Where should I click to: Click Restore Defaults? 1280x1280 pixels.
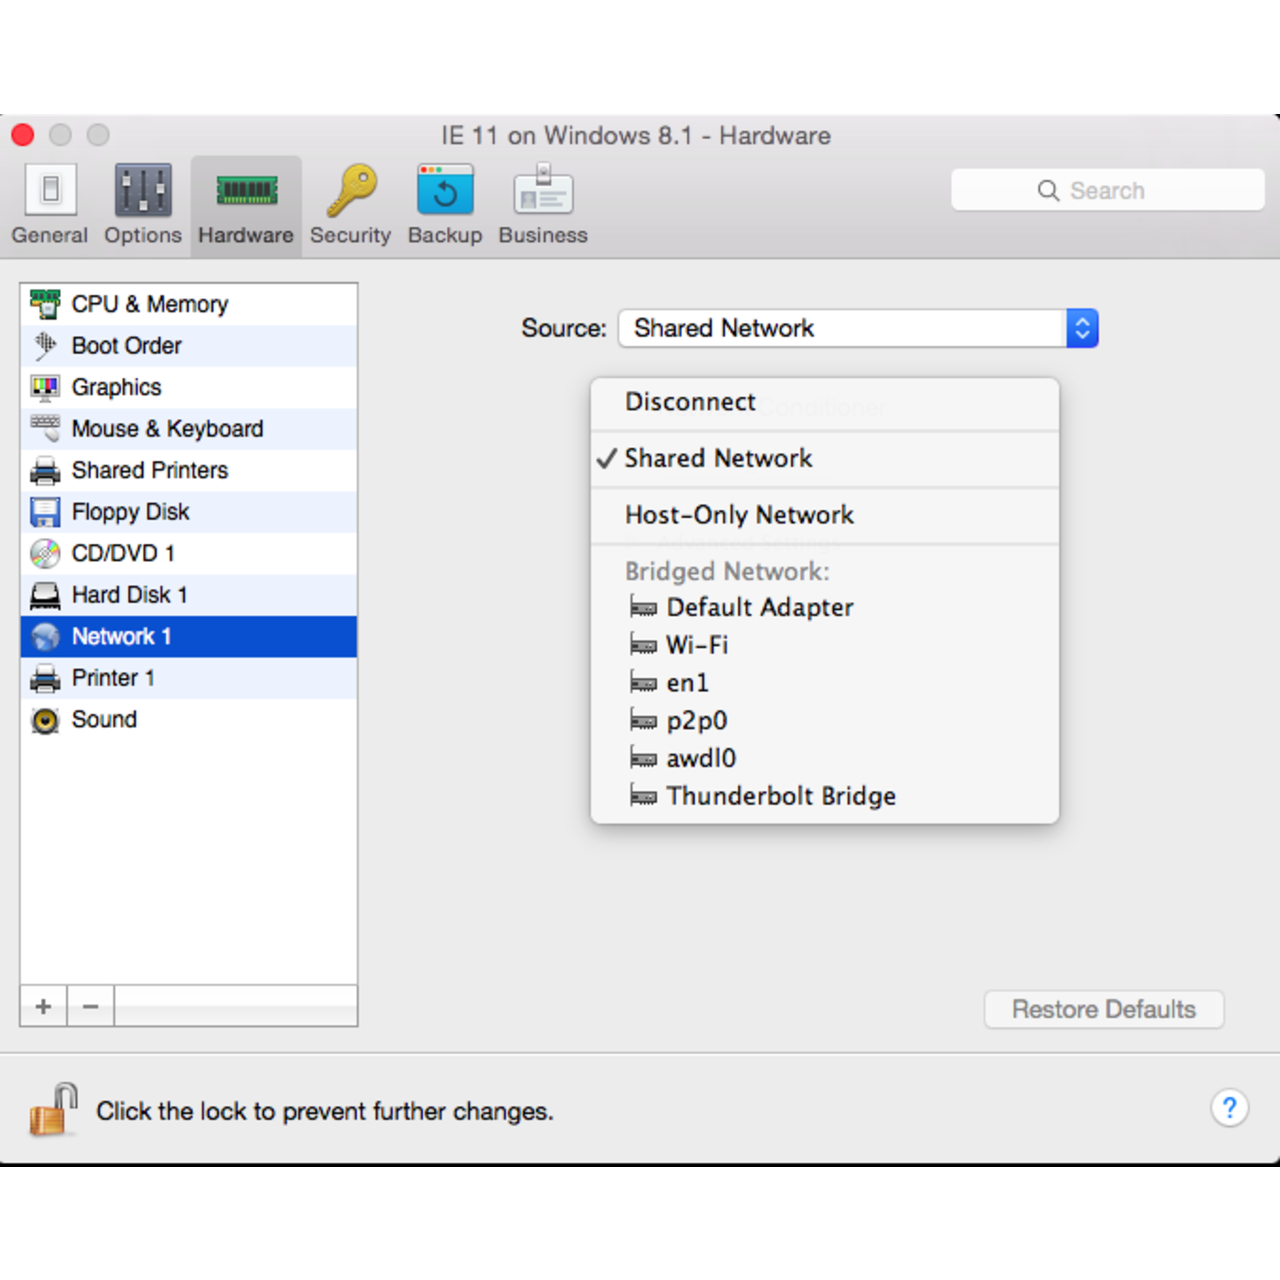click(1103, 1009)
